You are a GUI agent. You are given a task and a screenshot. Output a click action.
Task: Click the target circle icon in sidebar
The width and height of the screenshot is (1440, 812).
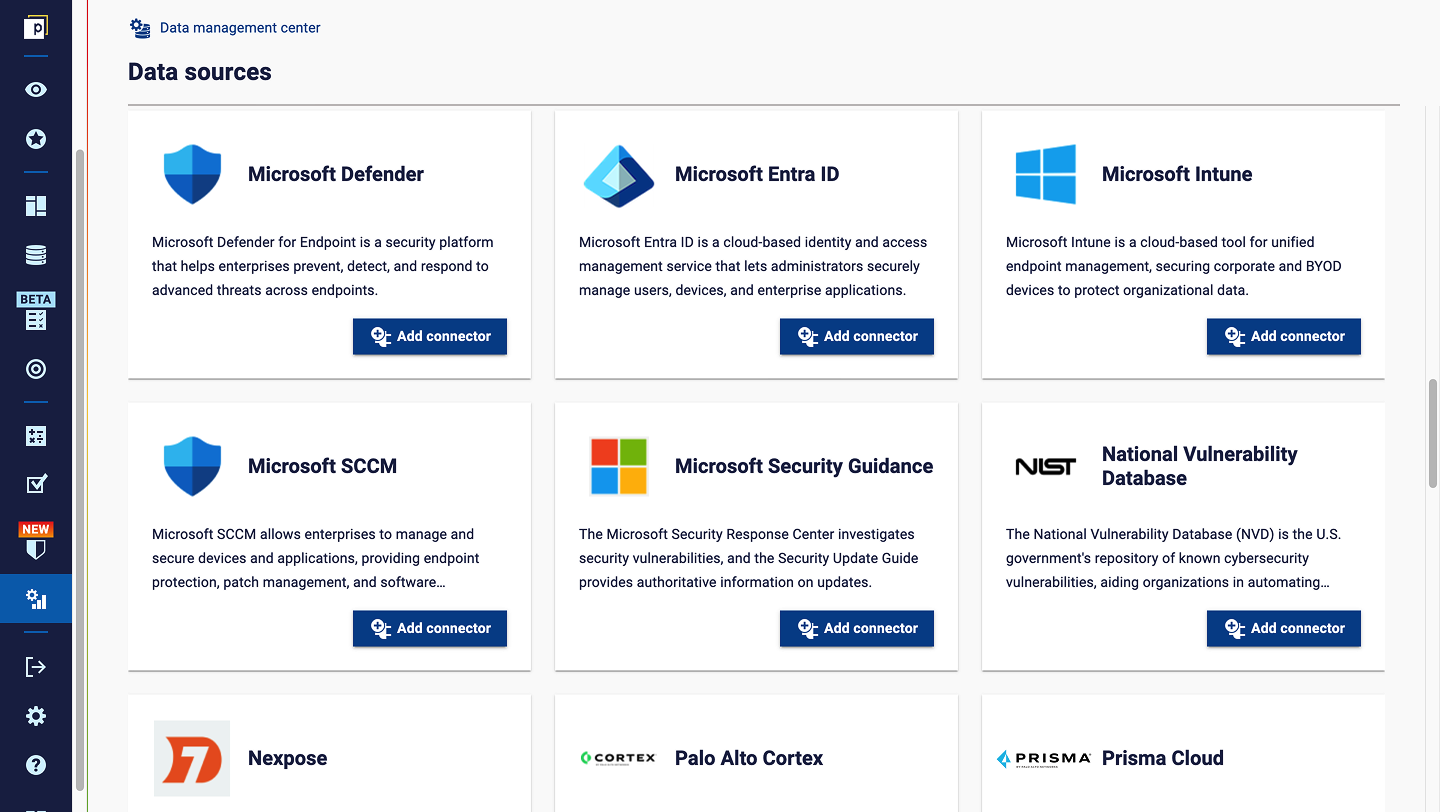click(x=36, y=370)
